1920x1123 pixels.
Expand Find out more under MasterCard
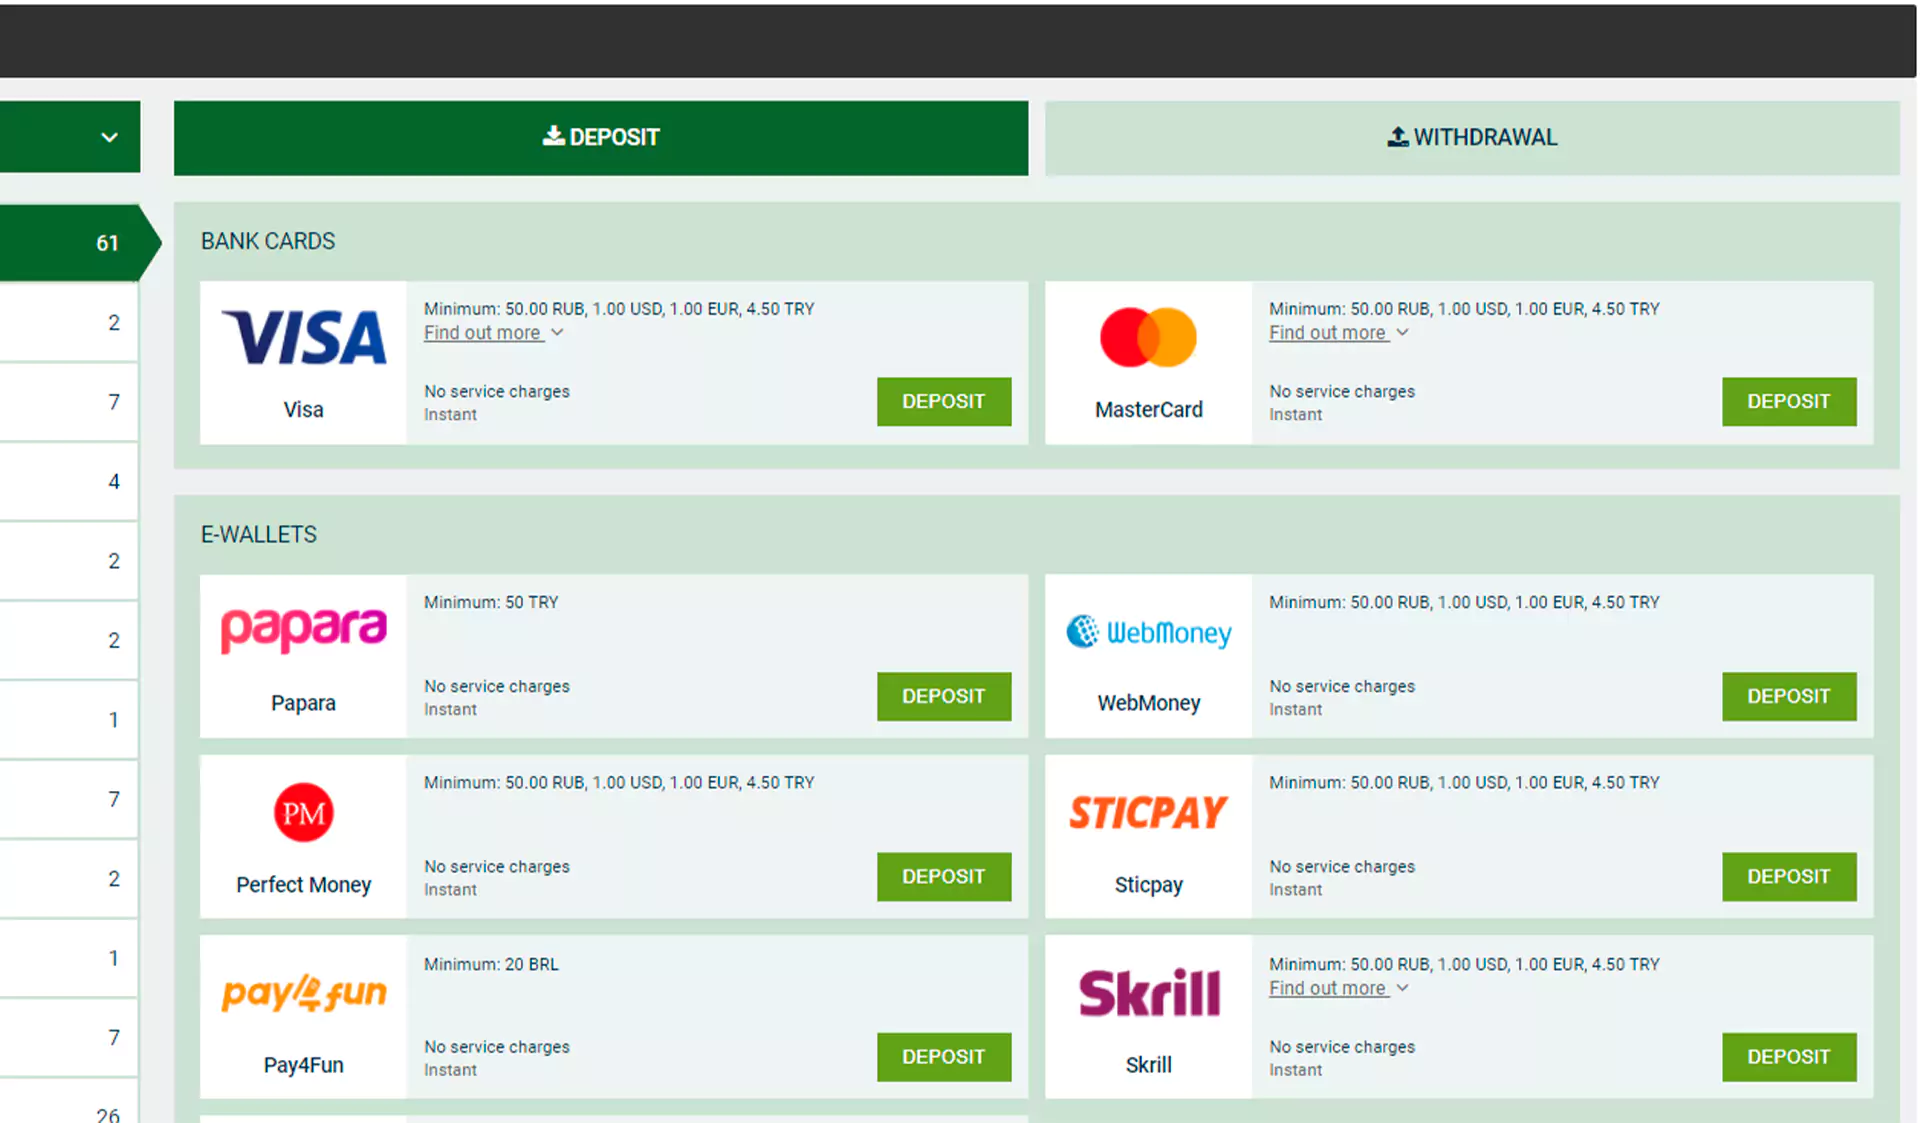(x=1338, y=333)
